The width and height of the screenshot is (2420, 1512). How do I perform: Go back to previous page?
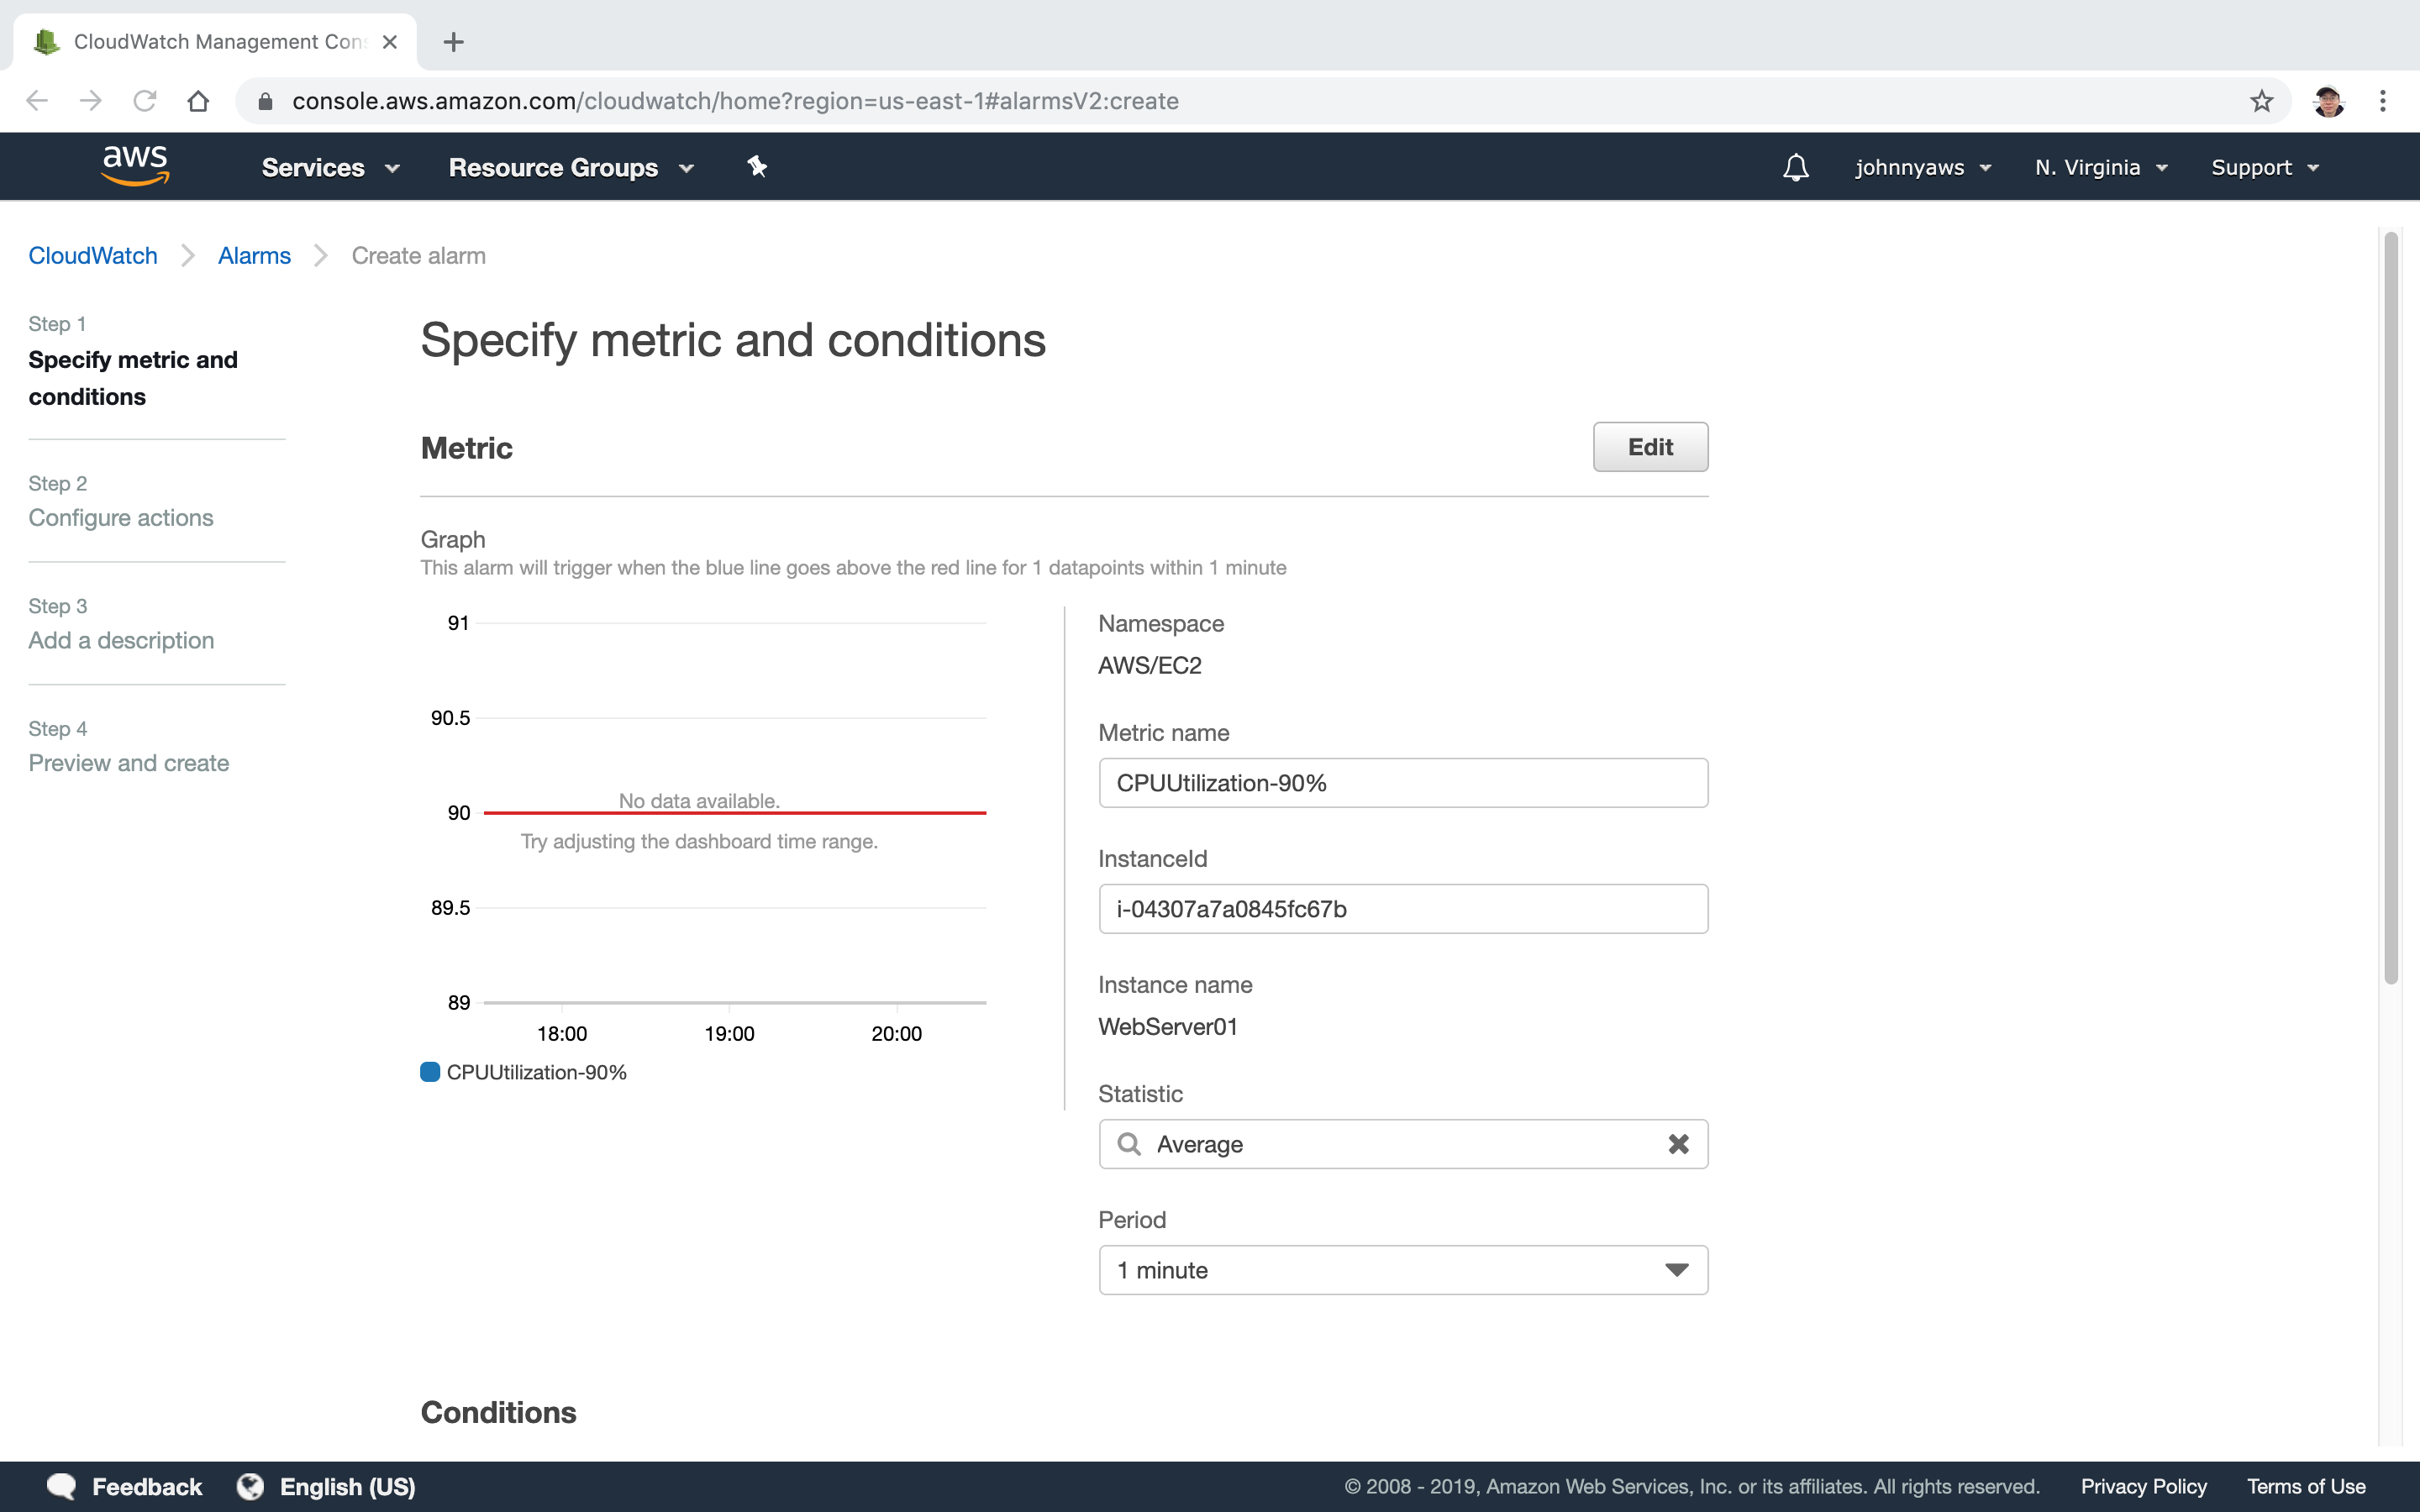37,101
